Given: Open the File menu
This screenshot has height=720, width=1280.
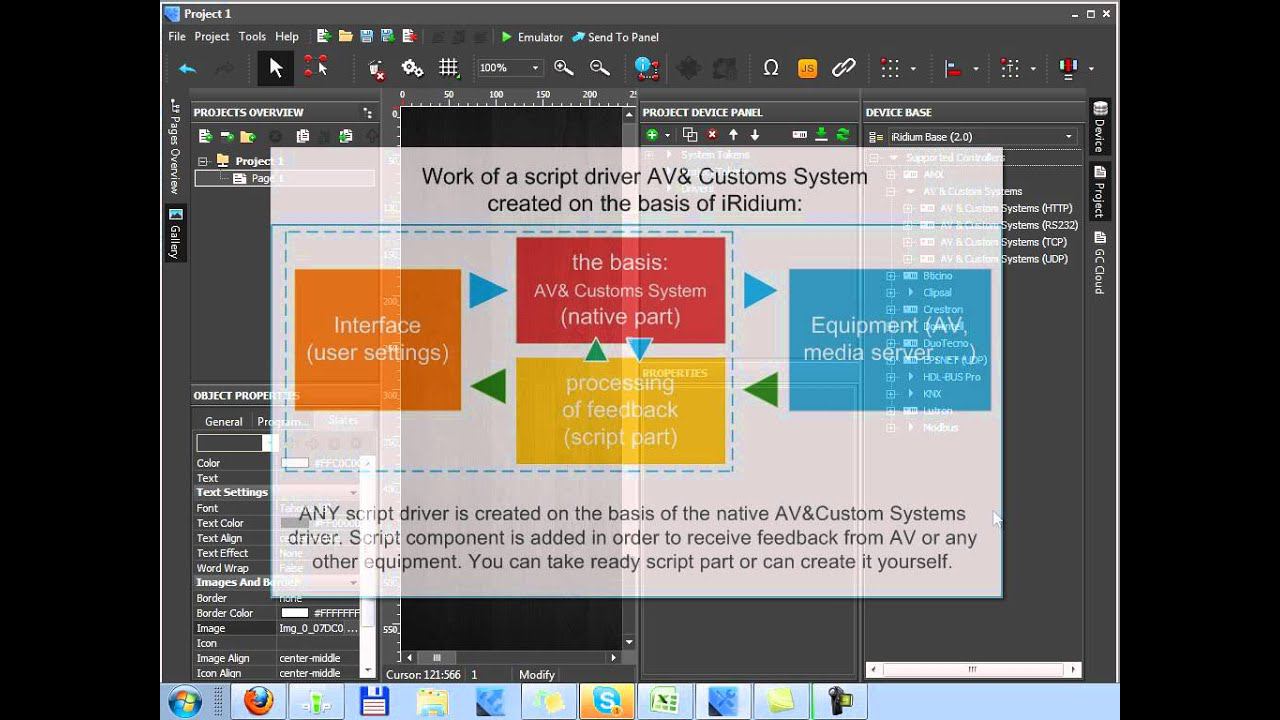Looking at the screenshot, I should [x=177, y=37].
